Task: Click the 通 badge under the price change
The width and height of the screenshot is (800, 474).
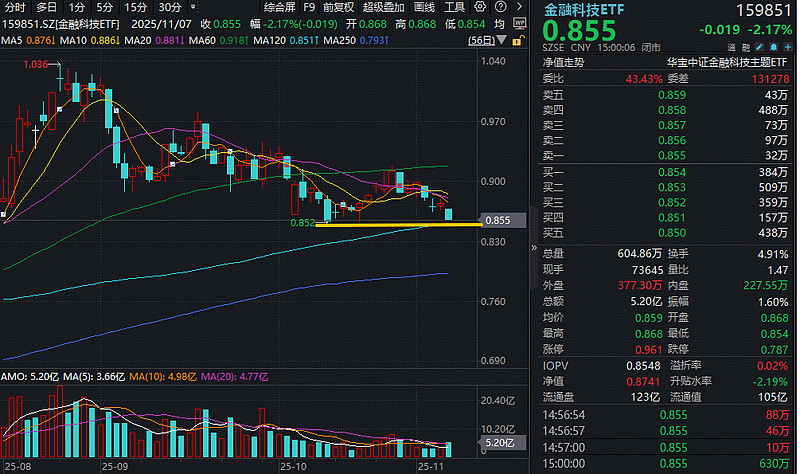Action: pos(731,47)
